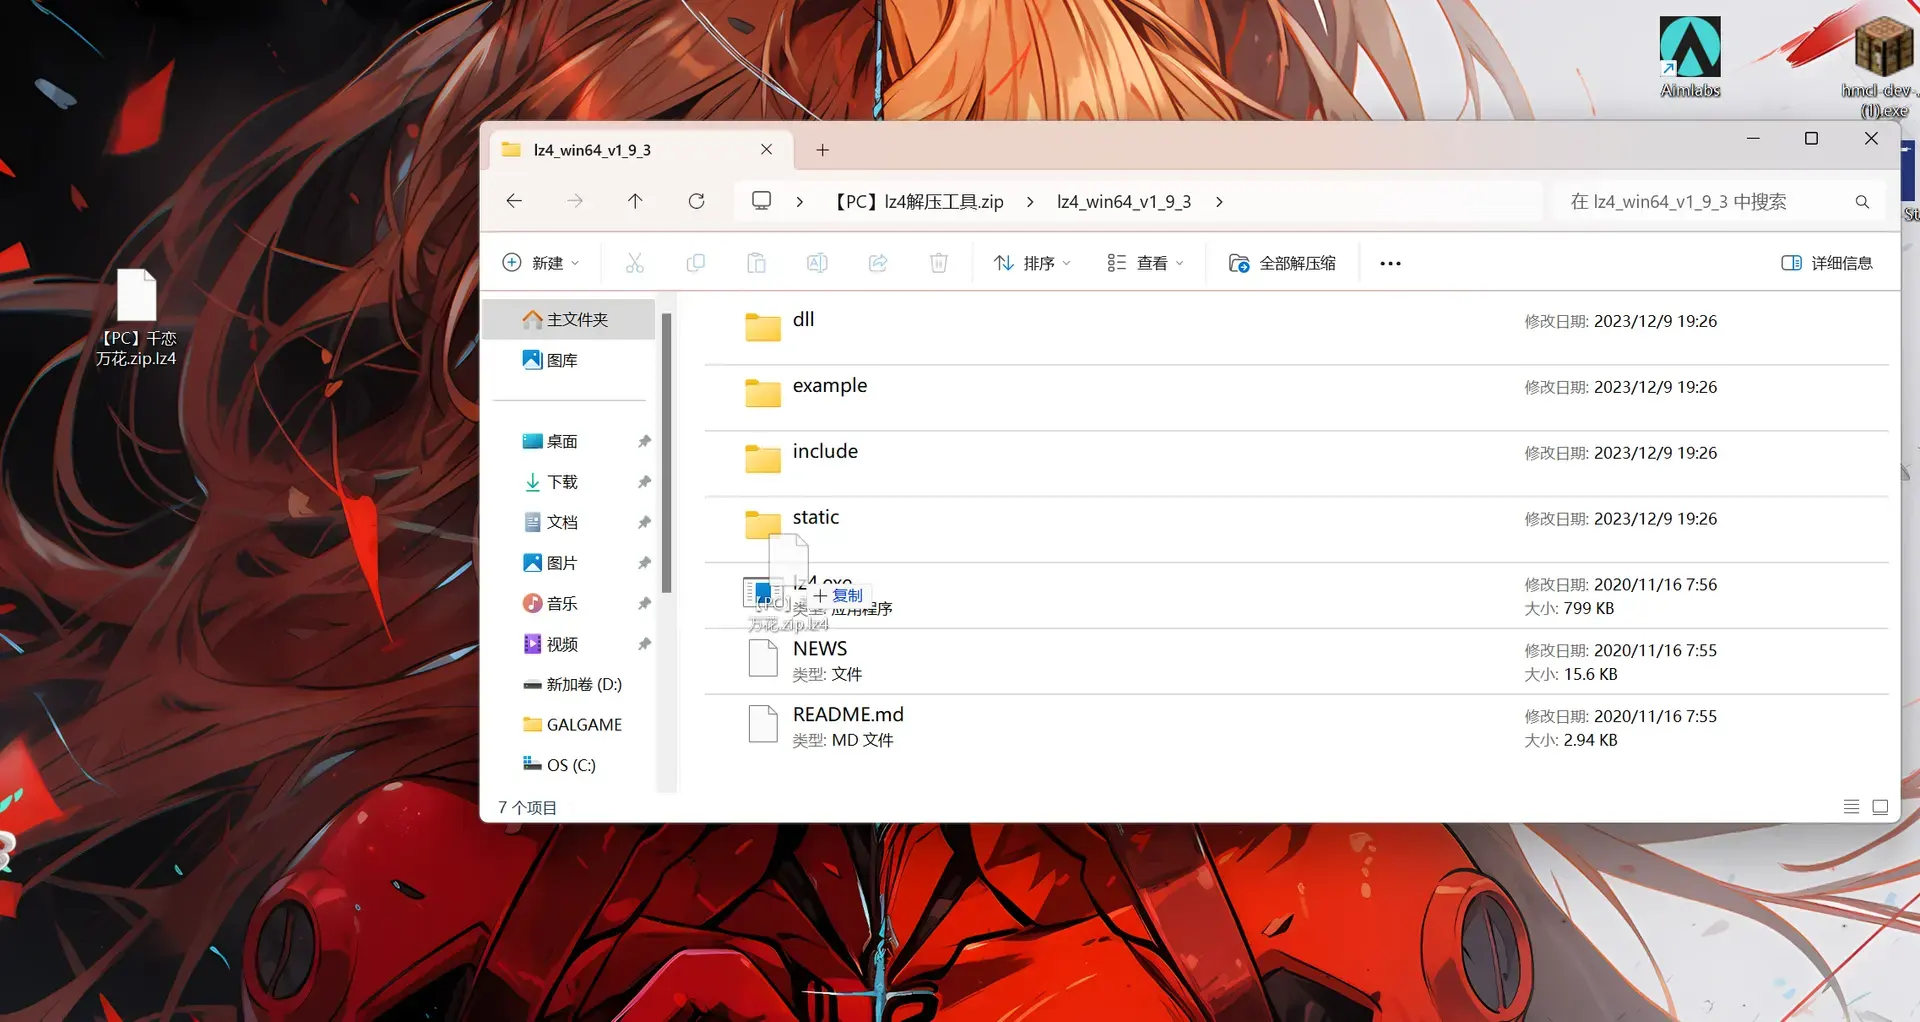Expand chevron after PC icon in address bar
The image size is (1920, 1022).
pos(799,202)
